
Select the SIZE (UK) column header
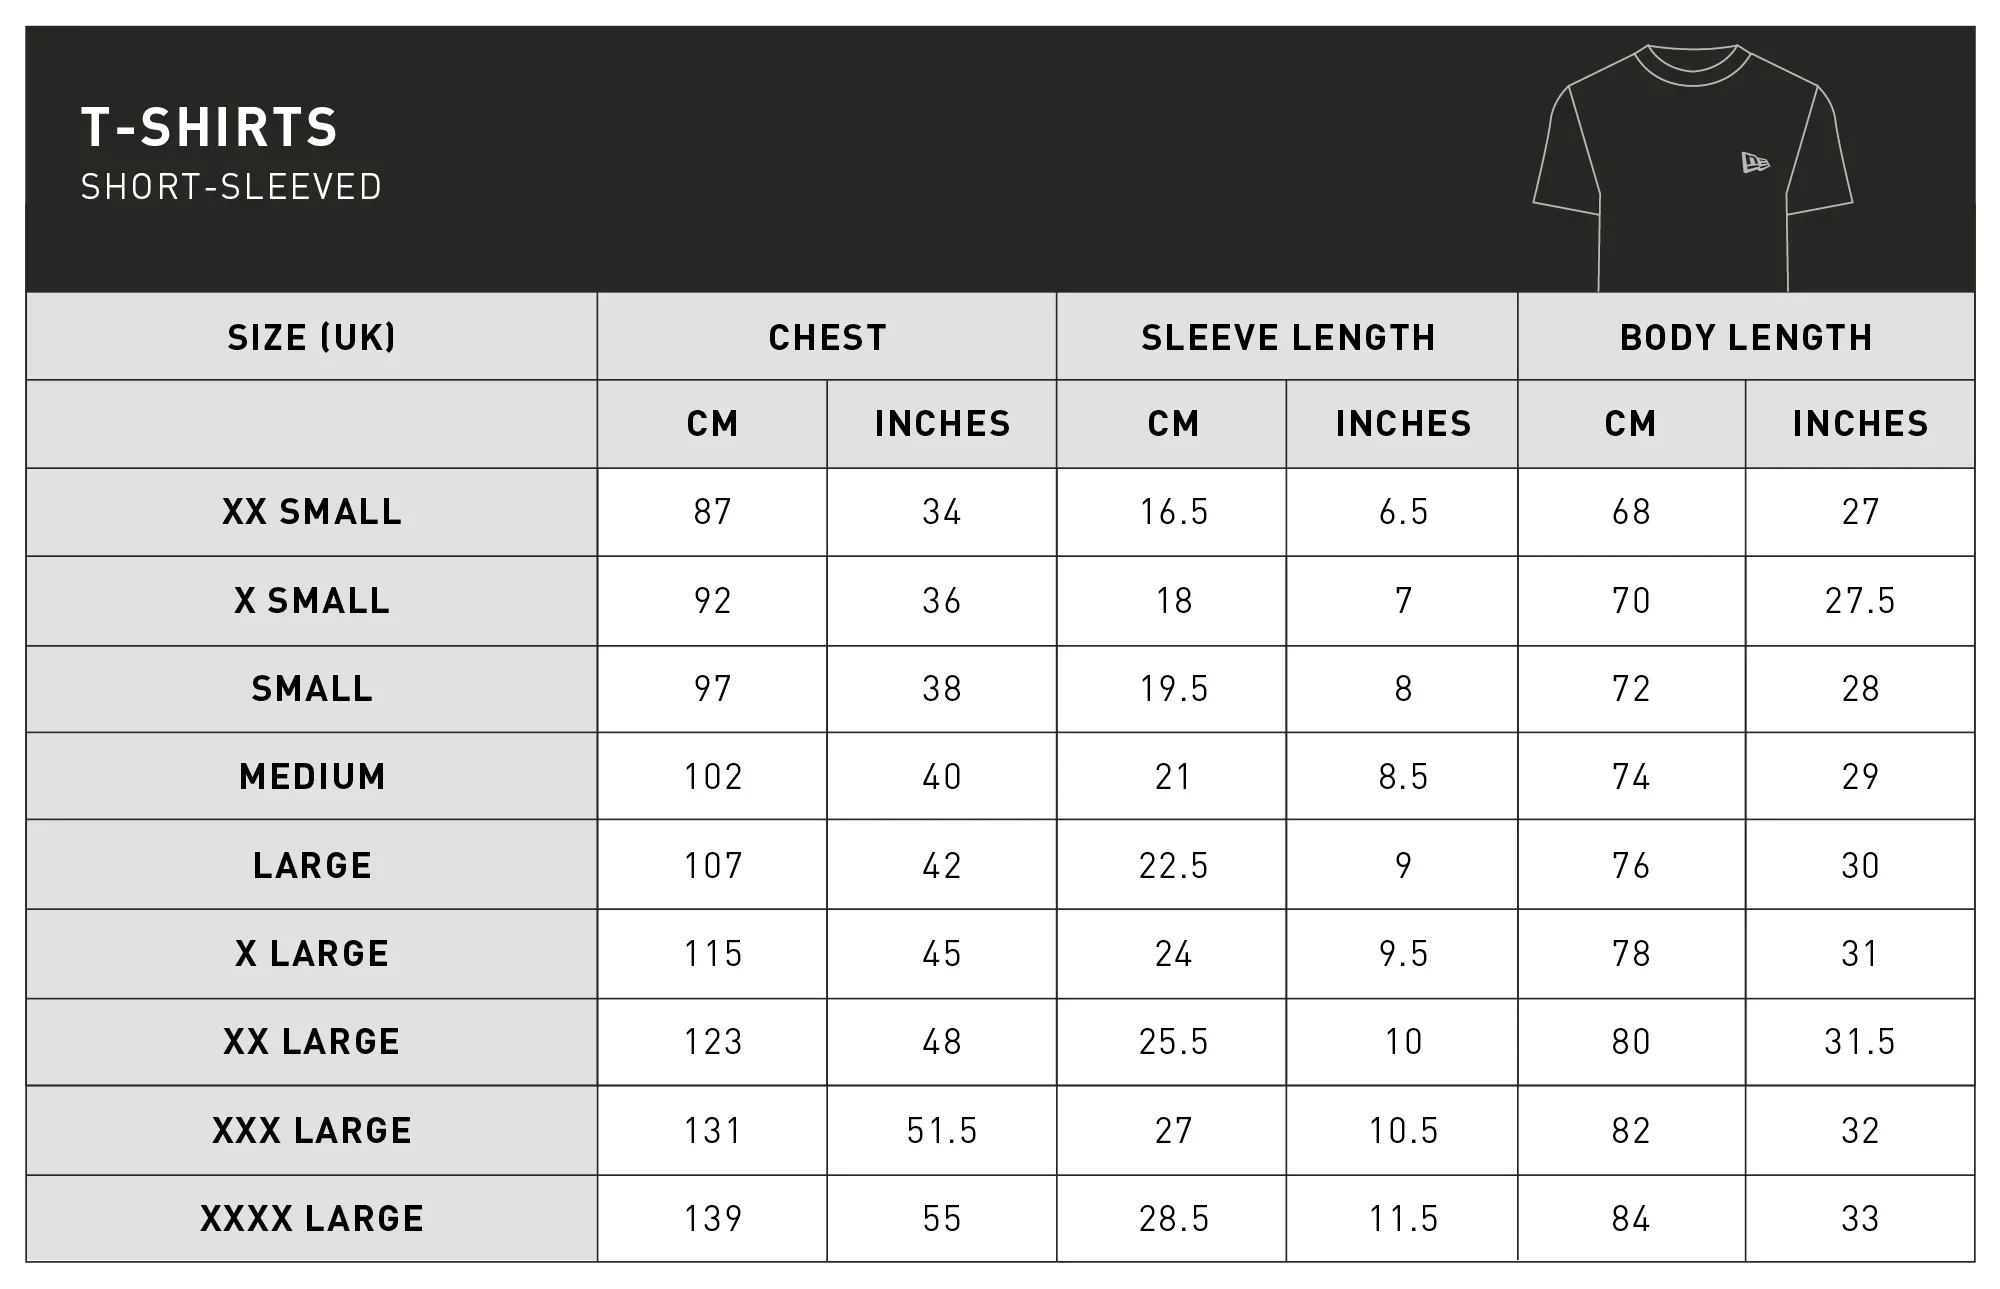(x=312, y=337)
